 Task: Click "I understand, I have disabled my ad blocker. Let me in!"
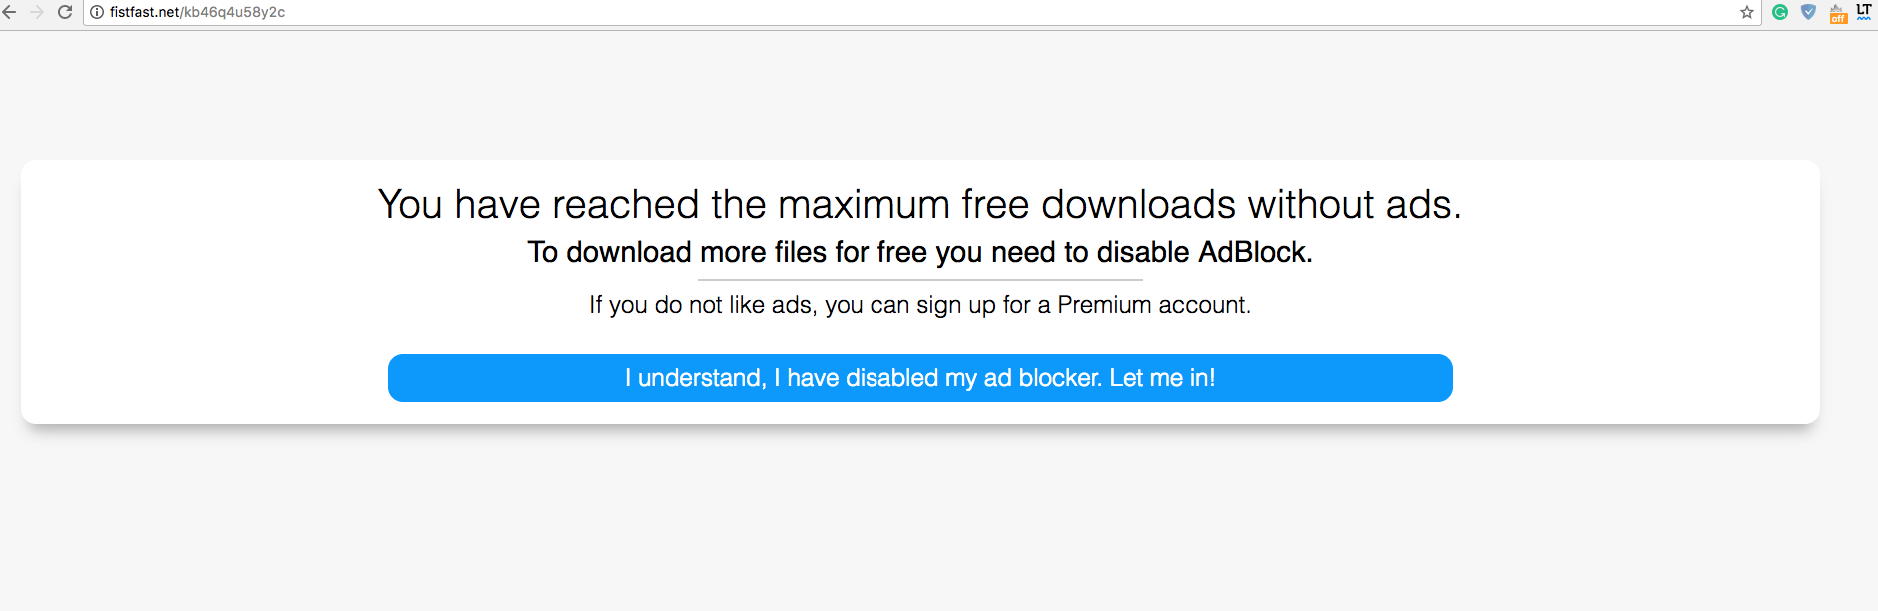click(919, 378)
